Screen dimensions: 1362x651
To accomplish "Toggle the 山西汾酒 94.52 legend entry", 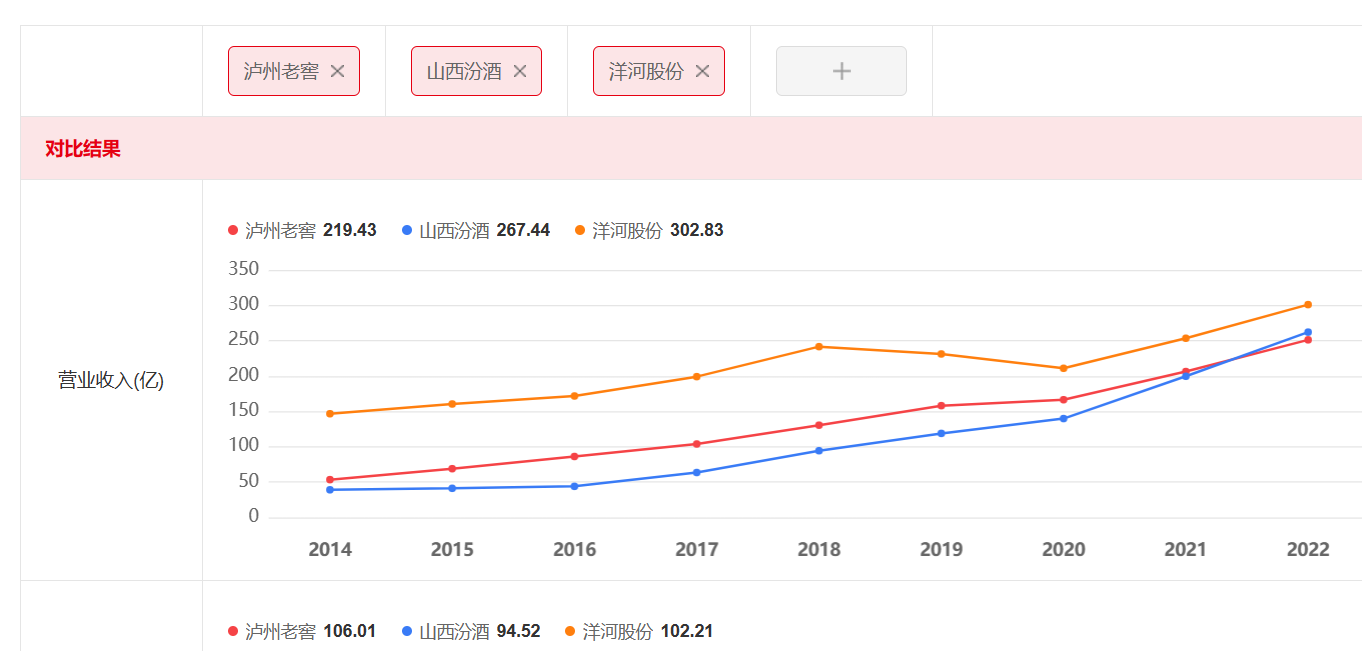I will (471, 631).
